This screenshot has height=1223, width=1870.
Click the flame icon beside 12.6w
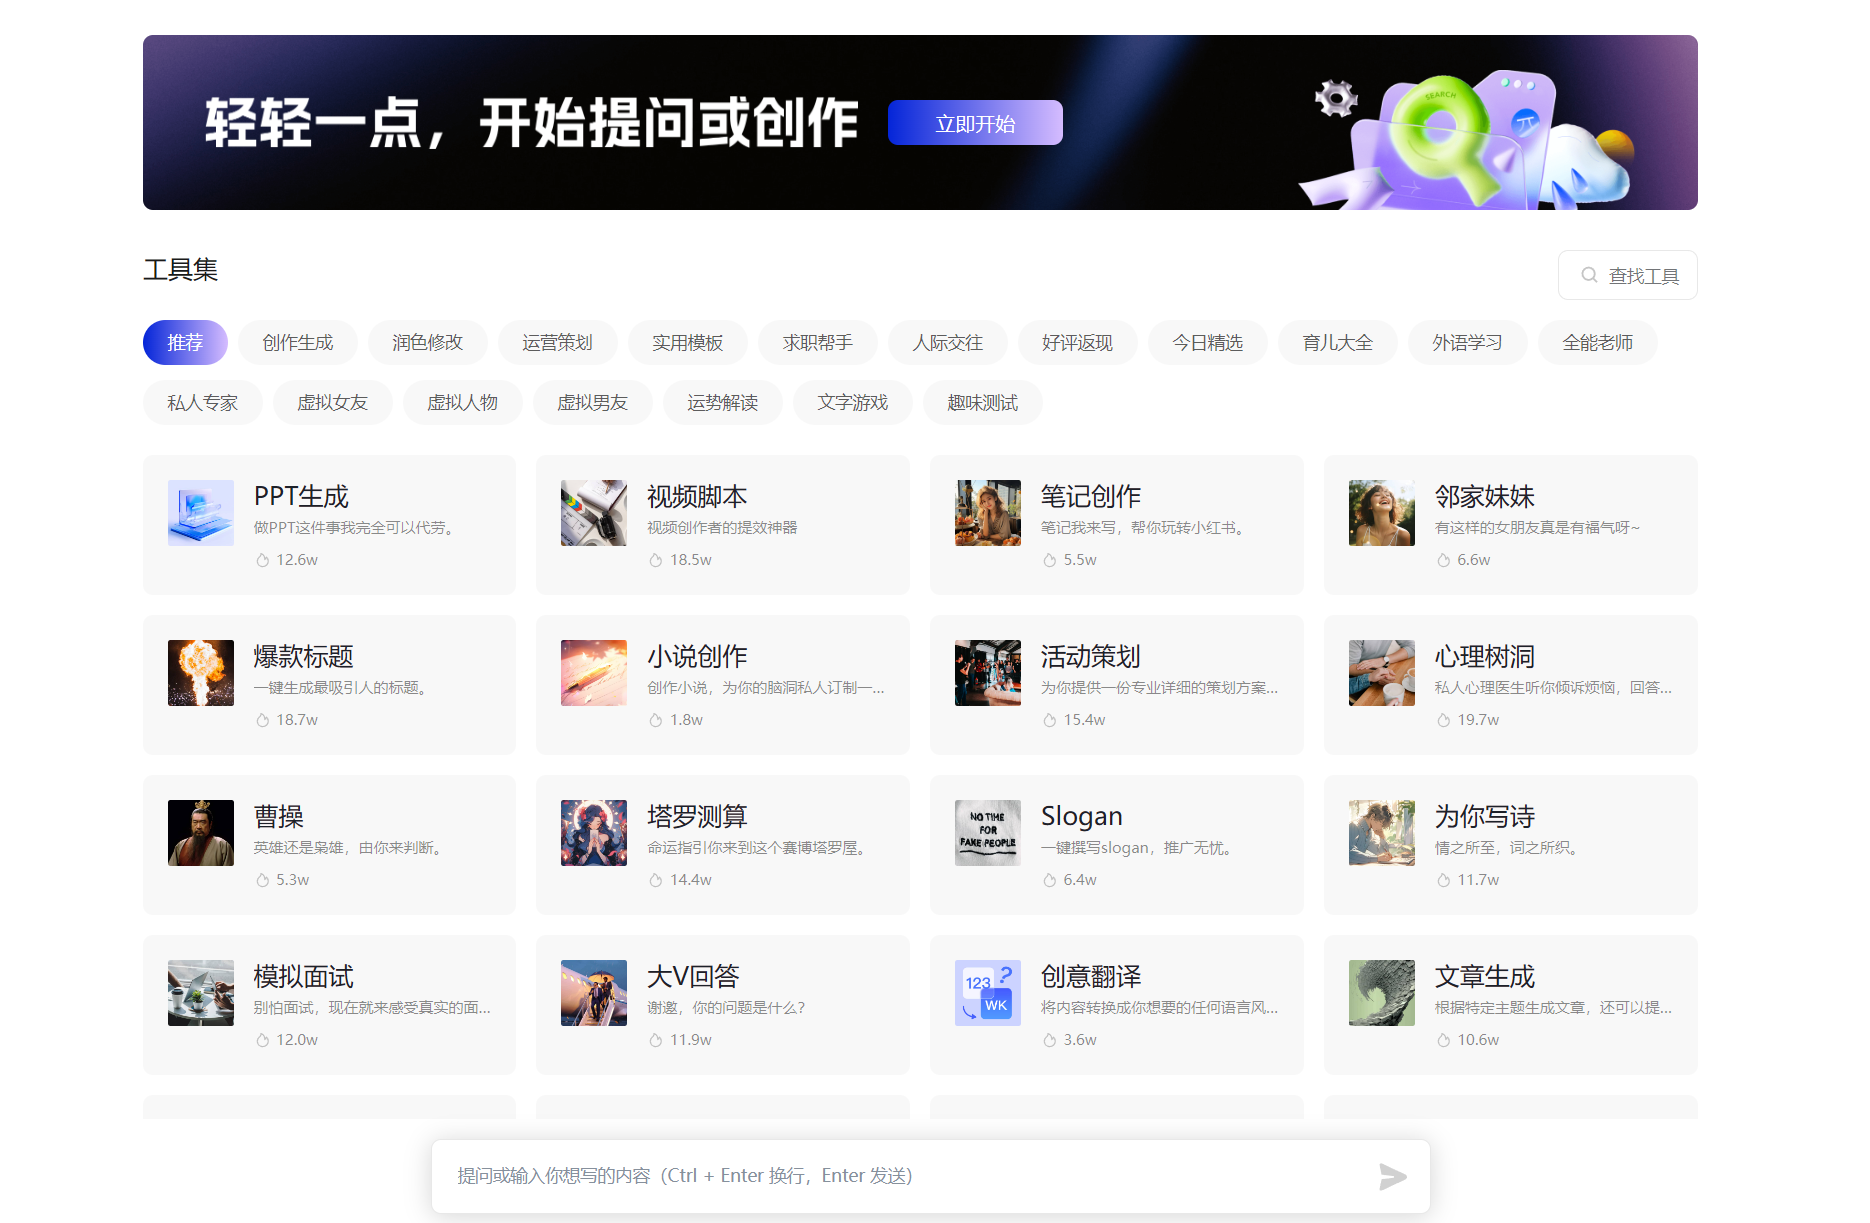263,560
